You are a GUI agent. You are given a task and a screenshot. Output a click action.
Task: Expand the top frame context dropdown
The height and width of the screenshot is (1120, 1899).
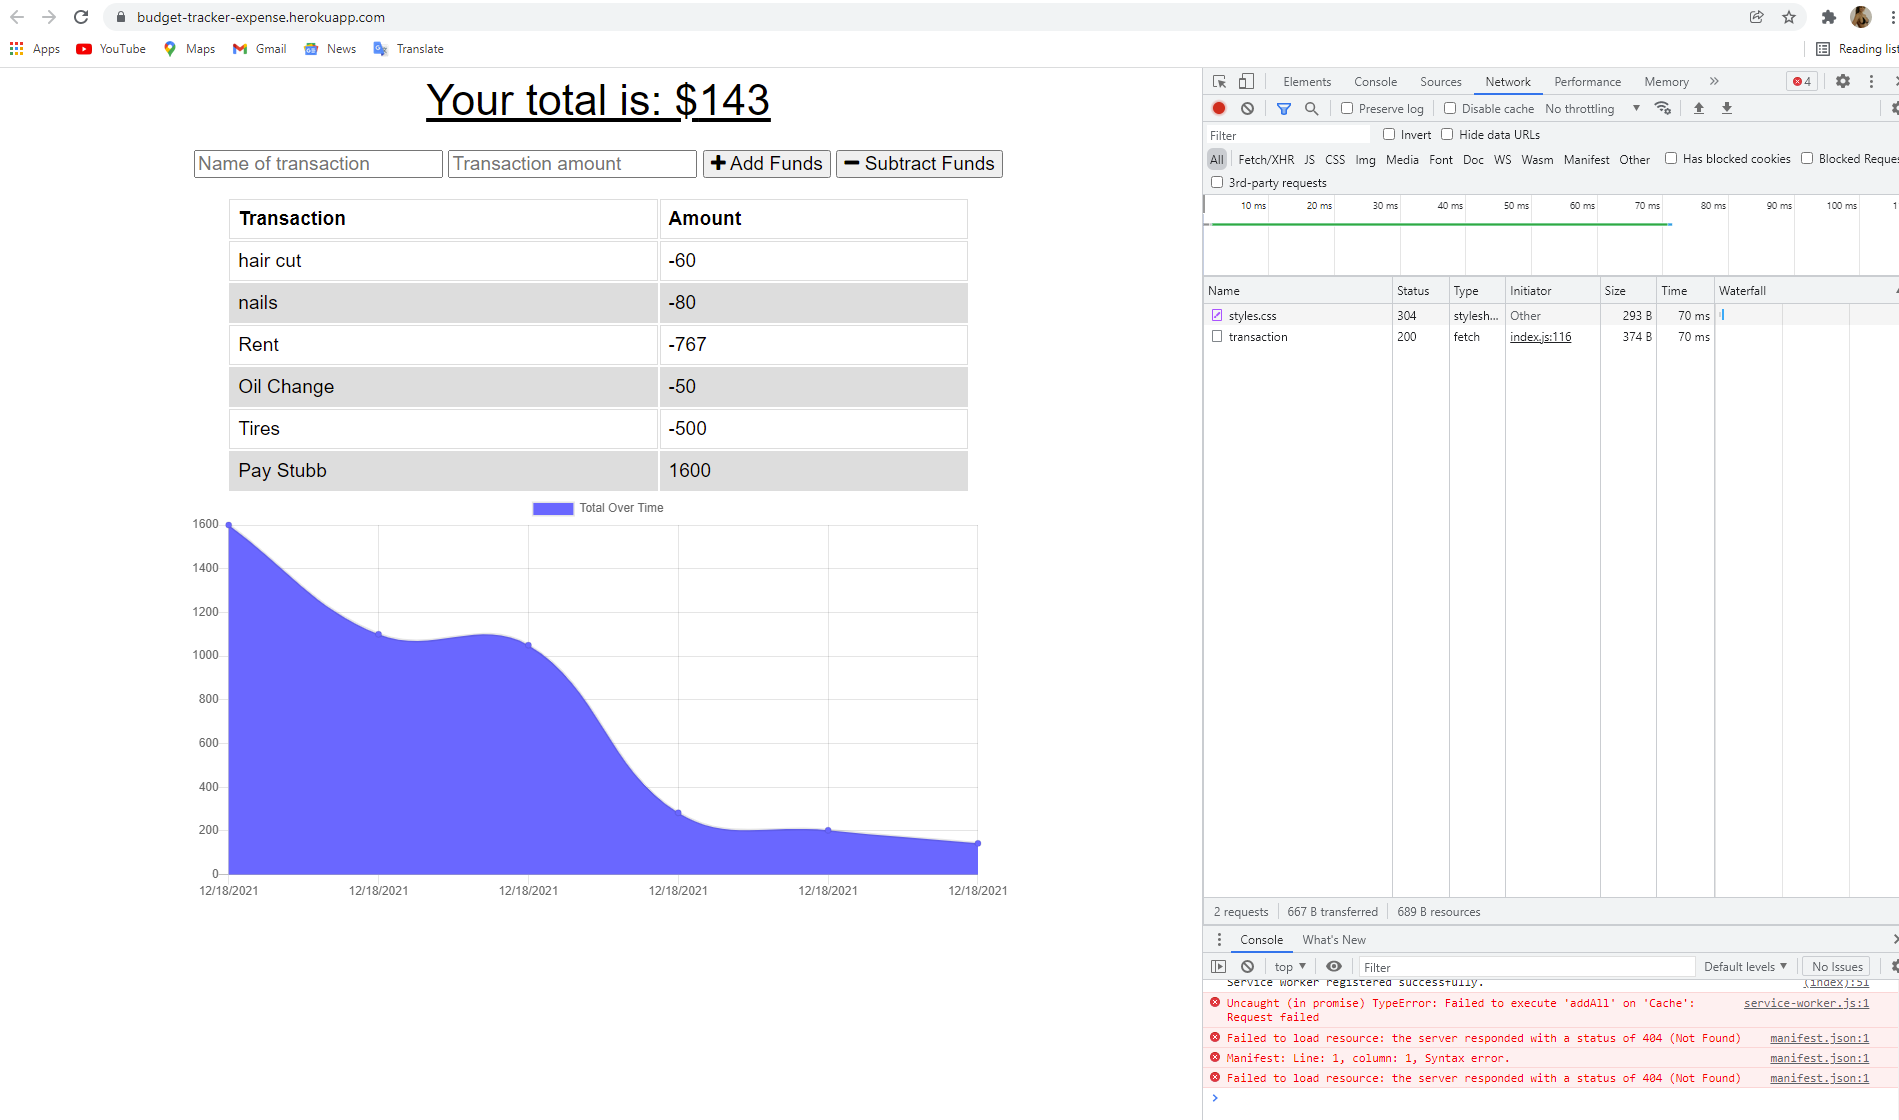[x=1288, y=965]
